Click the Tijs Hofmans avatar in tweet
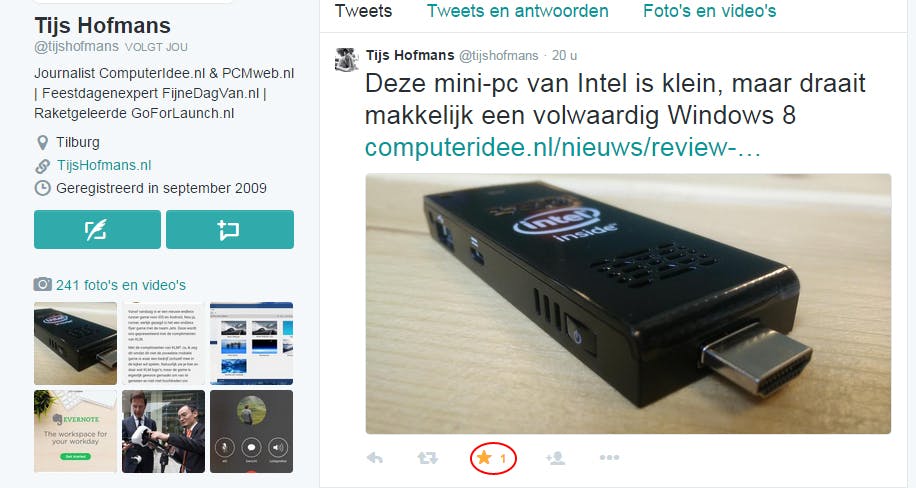The image size is (916, 488). point(346,60)
